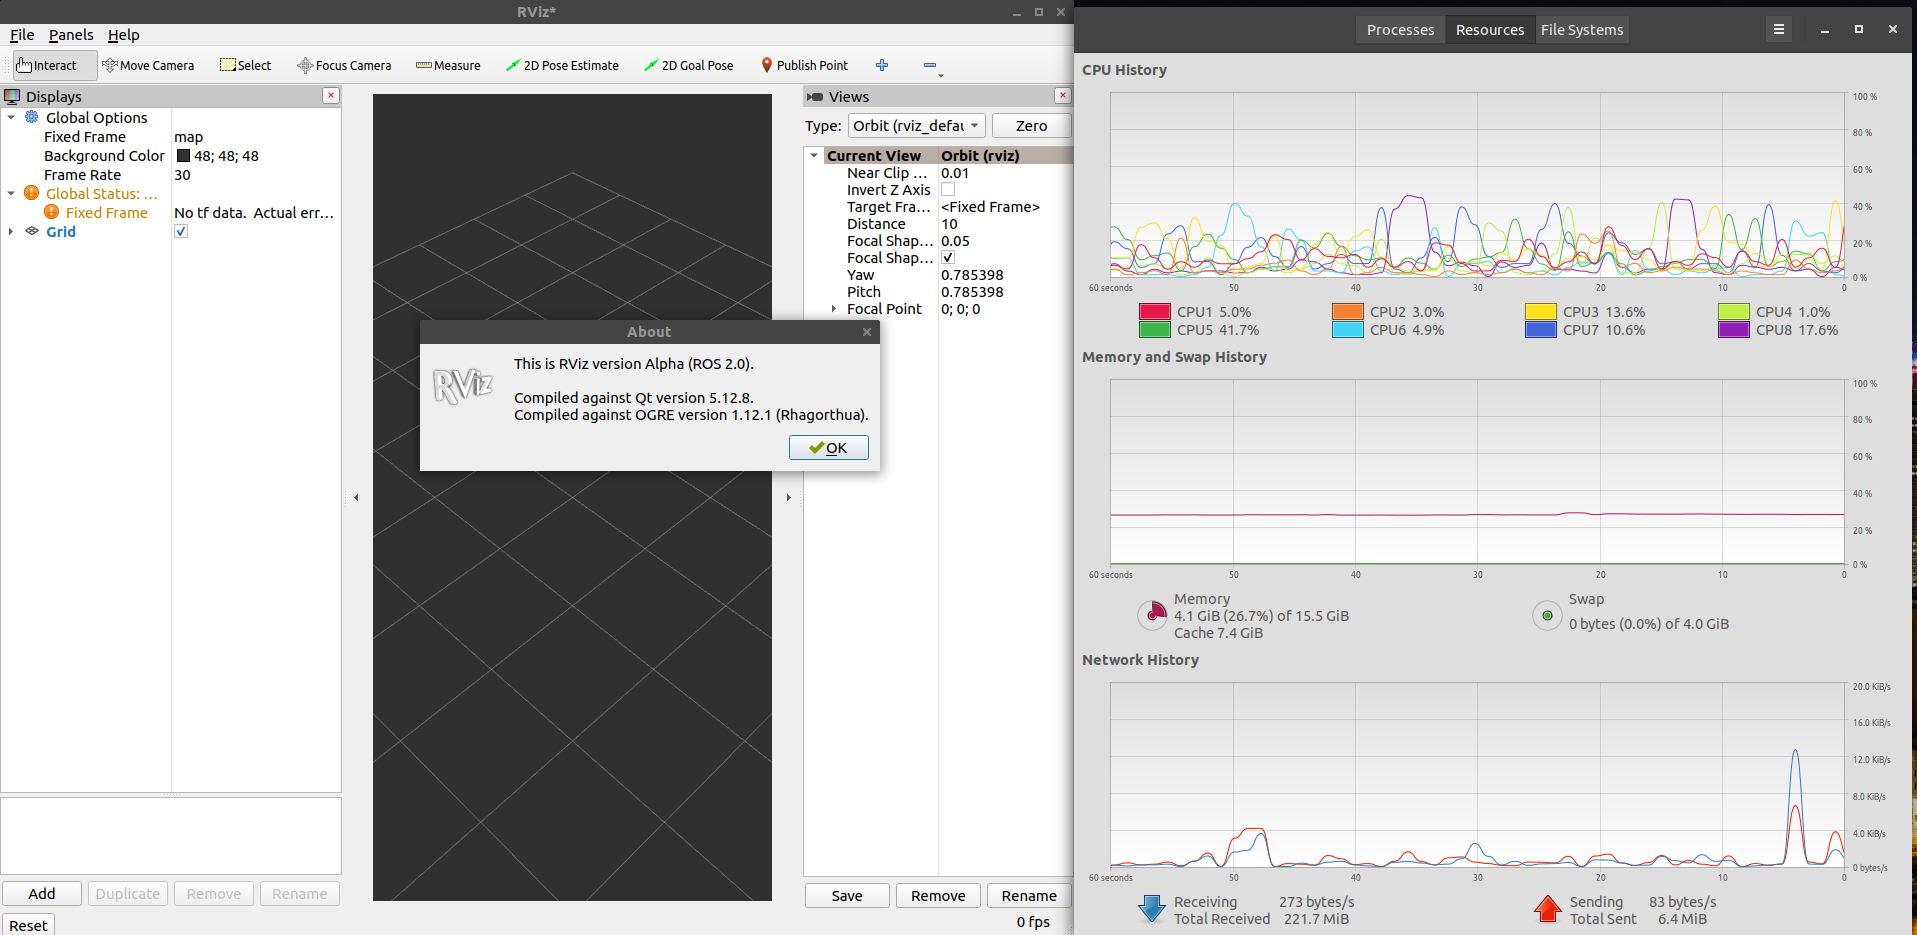Click the Sending upload arrow icon
The width and height of the screenshot is (1917, 935).
pyautogui.click(x=1547, y=908)
